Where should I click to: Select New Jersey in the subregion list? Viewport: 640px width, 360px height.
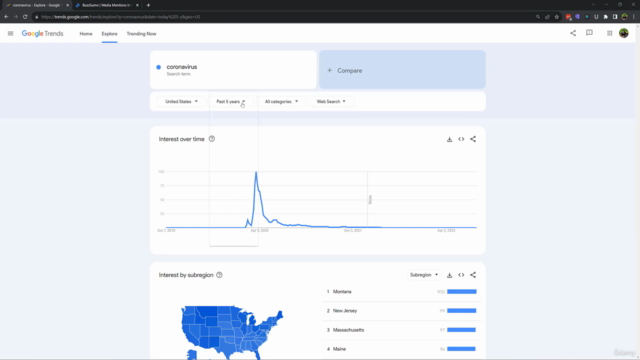coord(345,311)
